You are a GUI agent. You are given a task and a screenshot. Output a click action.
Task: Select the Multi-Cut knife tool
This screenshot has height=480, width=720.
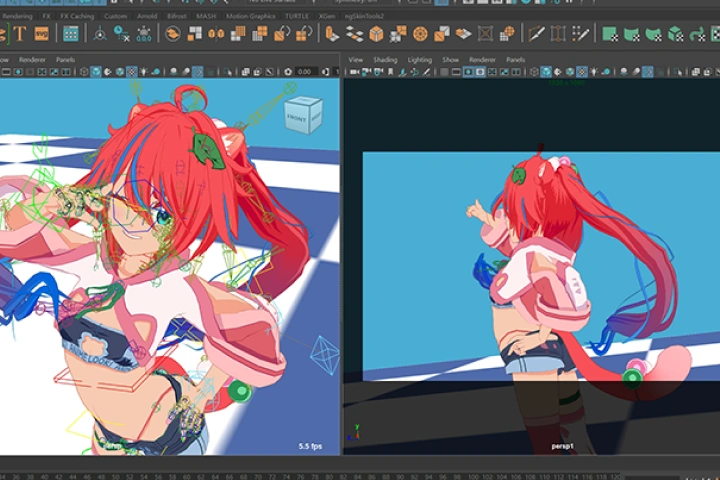[536, 34]
